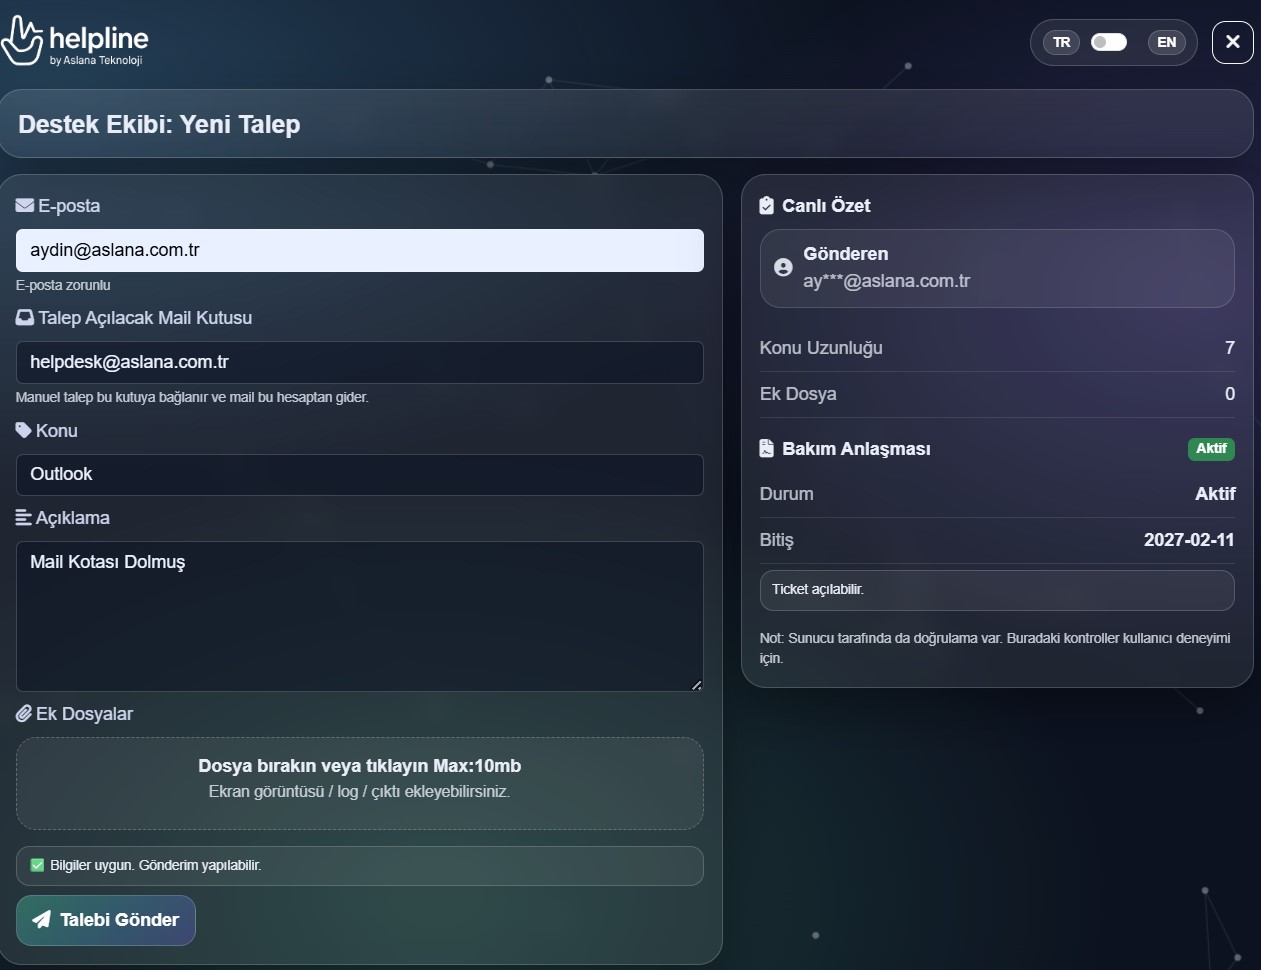1261x970 pixels.
Task: Click the tag icon beside Konu
Action: [24, 430]
